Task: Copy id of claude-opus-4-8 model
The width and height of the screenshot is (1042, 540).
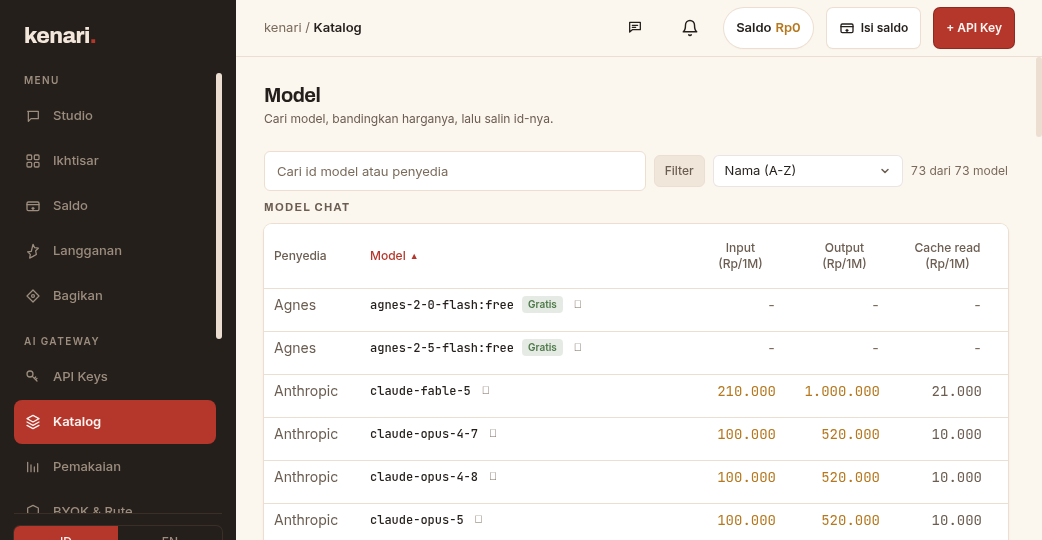Action: [x=493, y=476]
